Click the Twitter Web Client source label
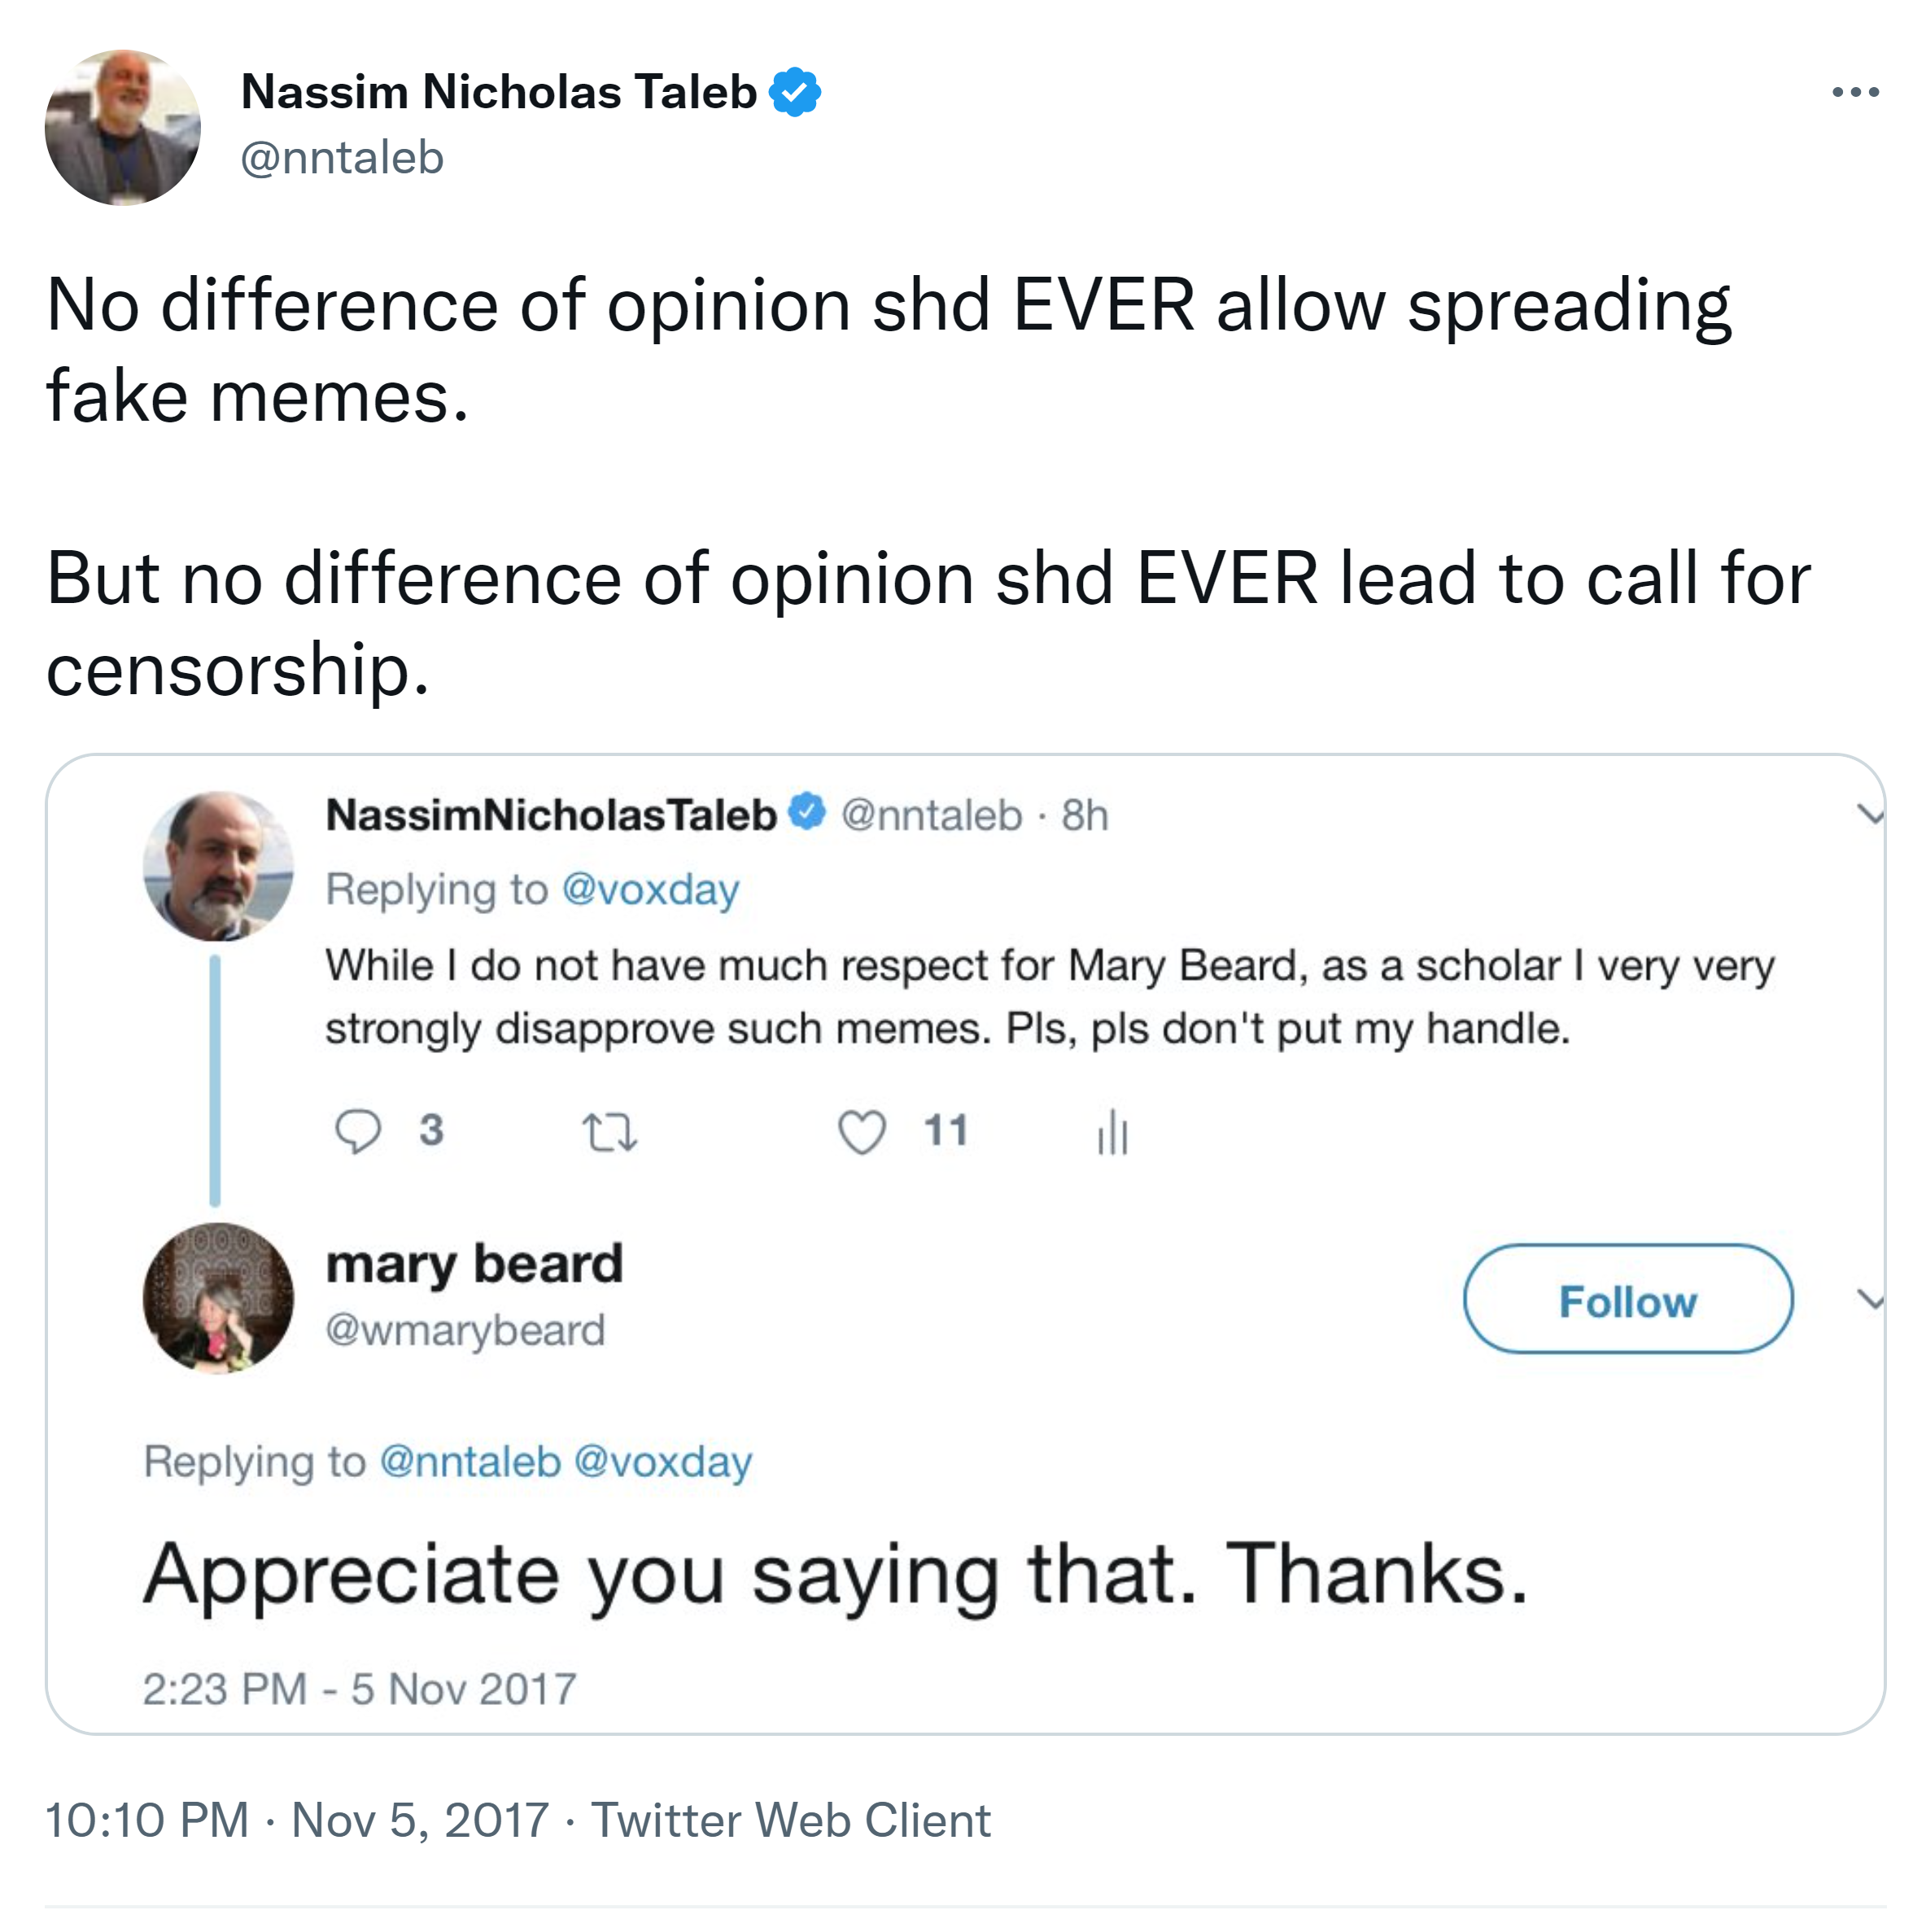1926x1932 pixels. [790, 1820]
